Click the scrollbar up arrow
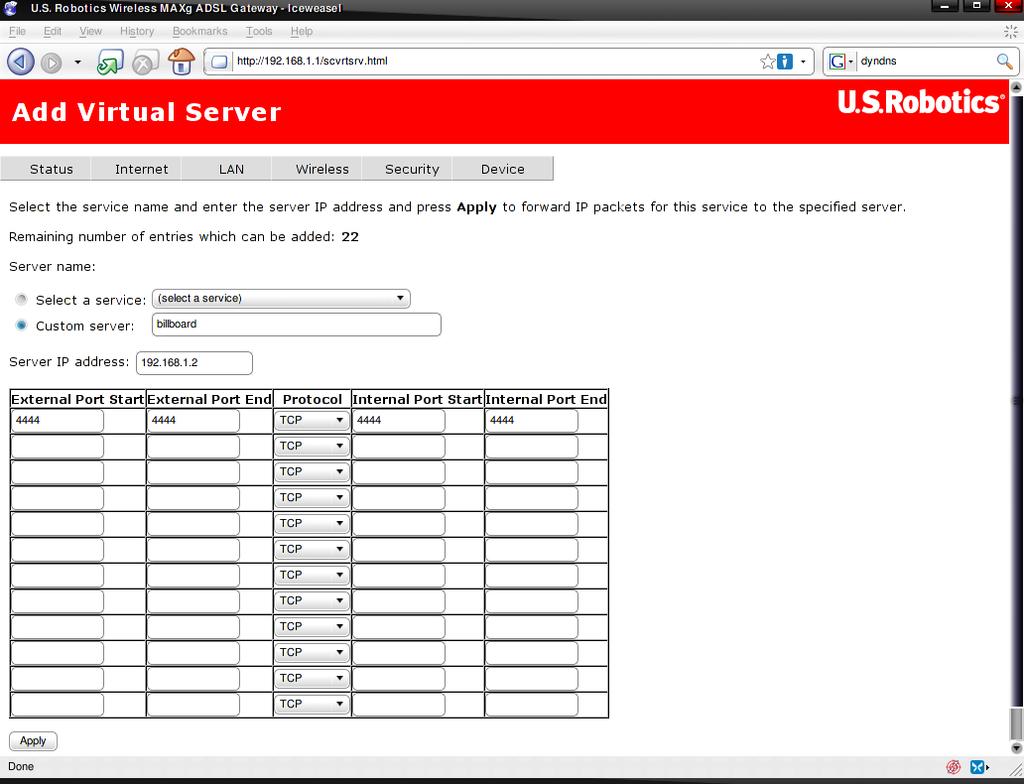 (x=1016, y=86)
